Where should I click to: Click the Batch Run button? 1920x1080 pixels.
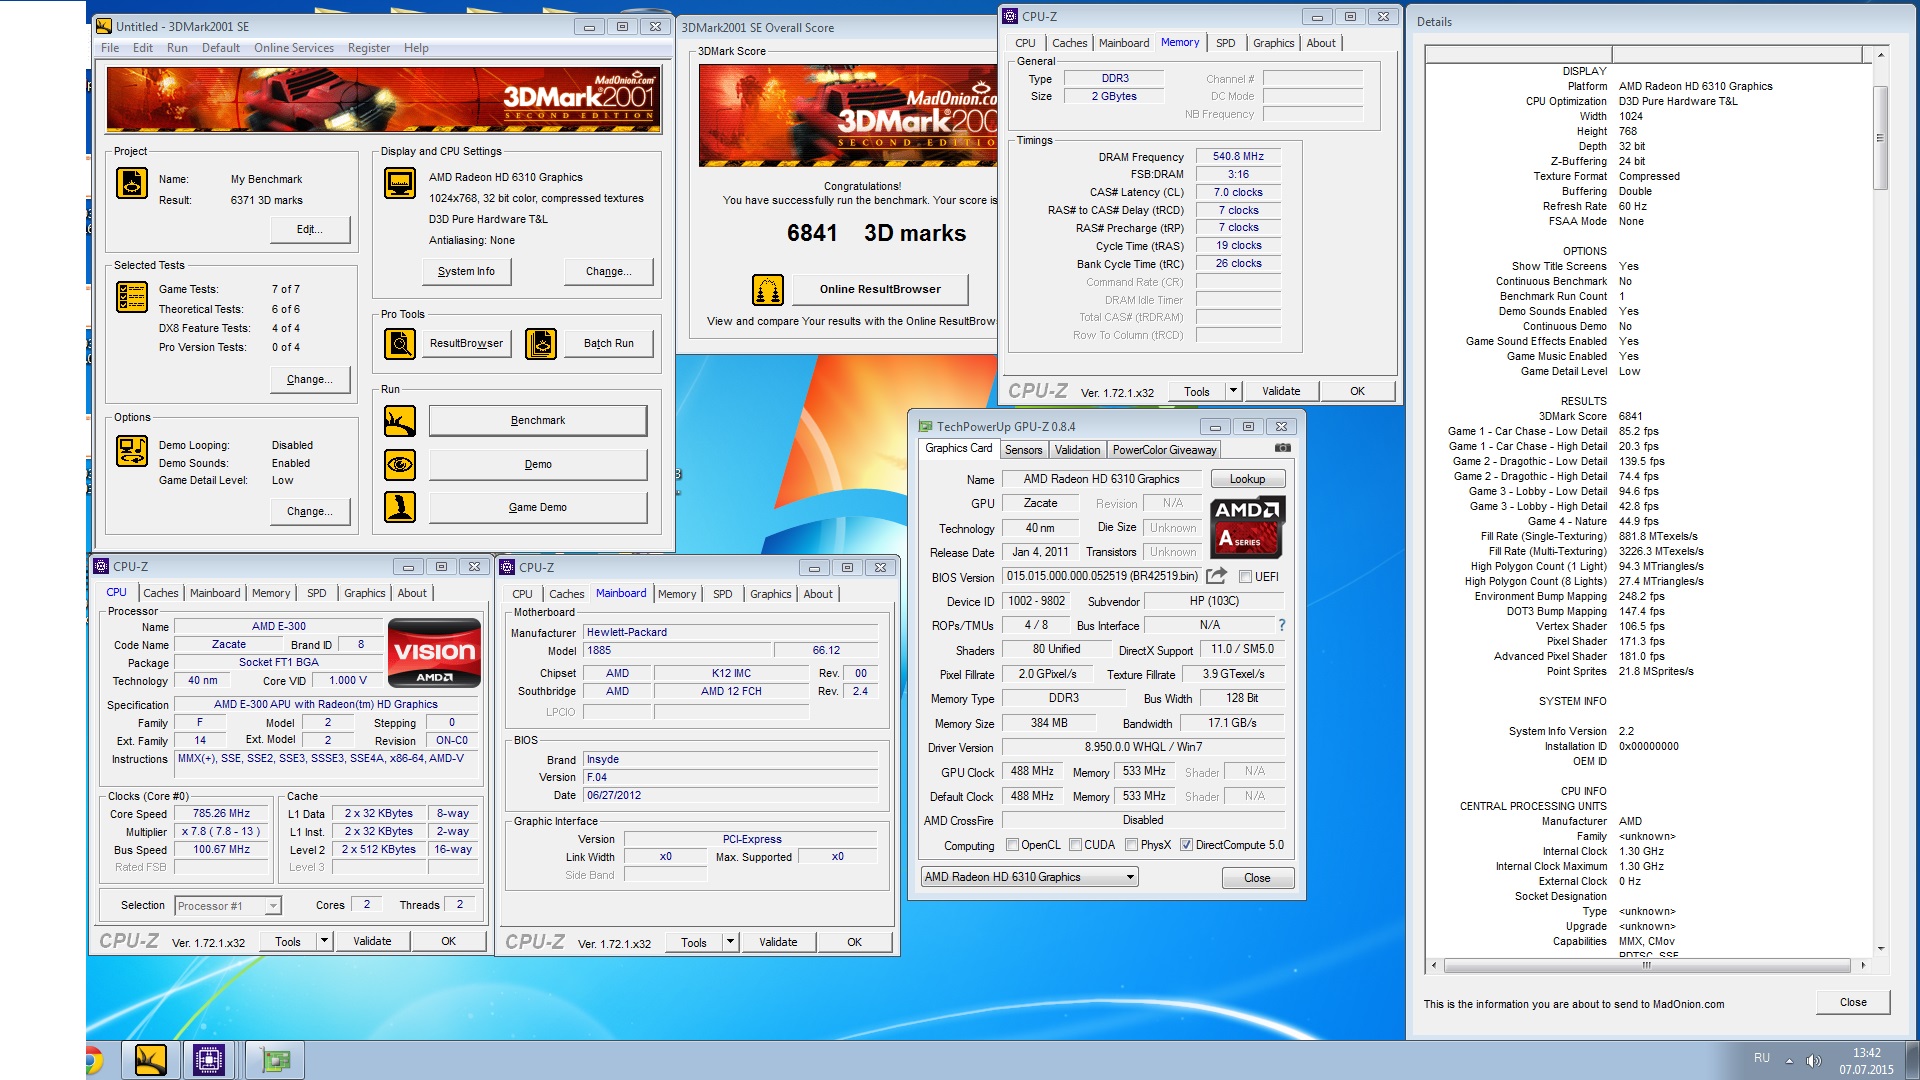click(609, 343)
